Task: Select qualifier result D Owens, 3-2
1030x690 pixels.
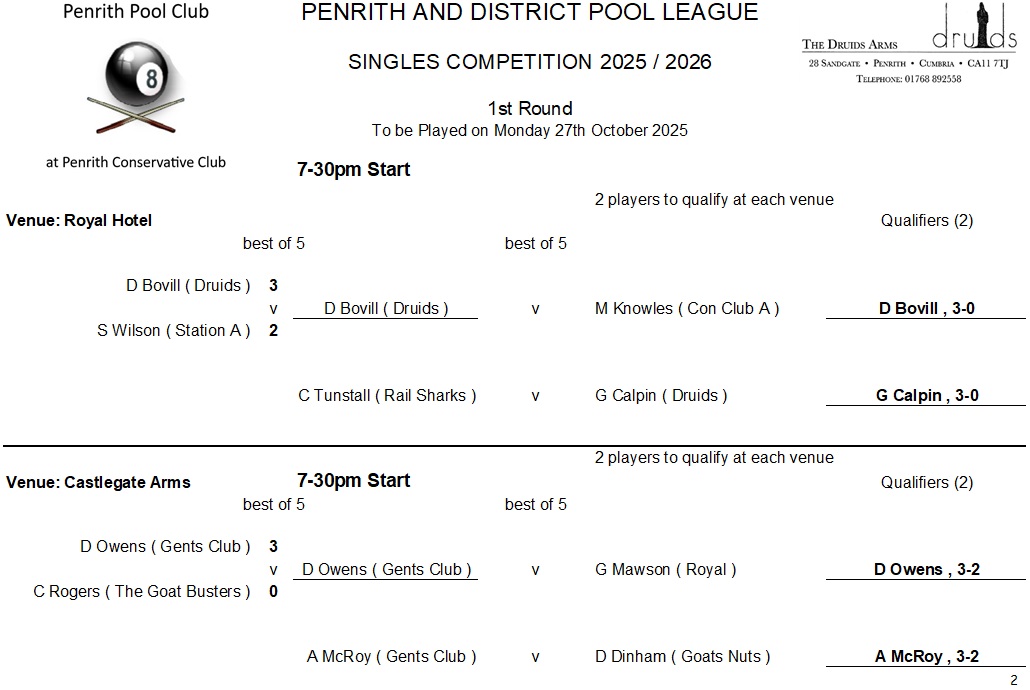Action: [x=926, y=570]
